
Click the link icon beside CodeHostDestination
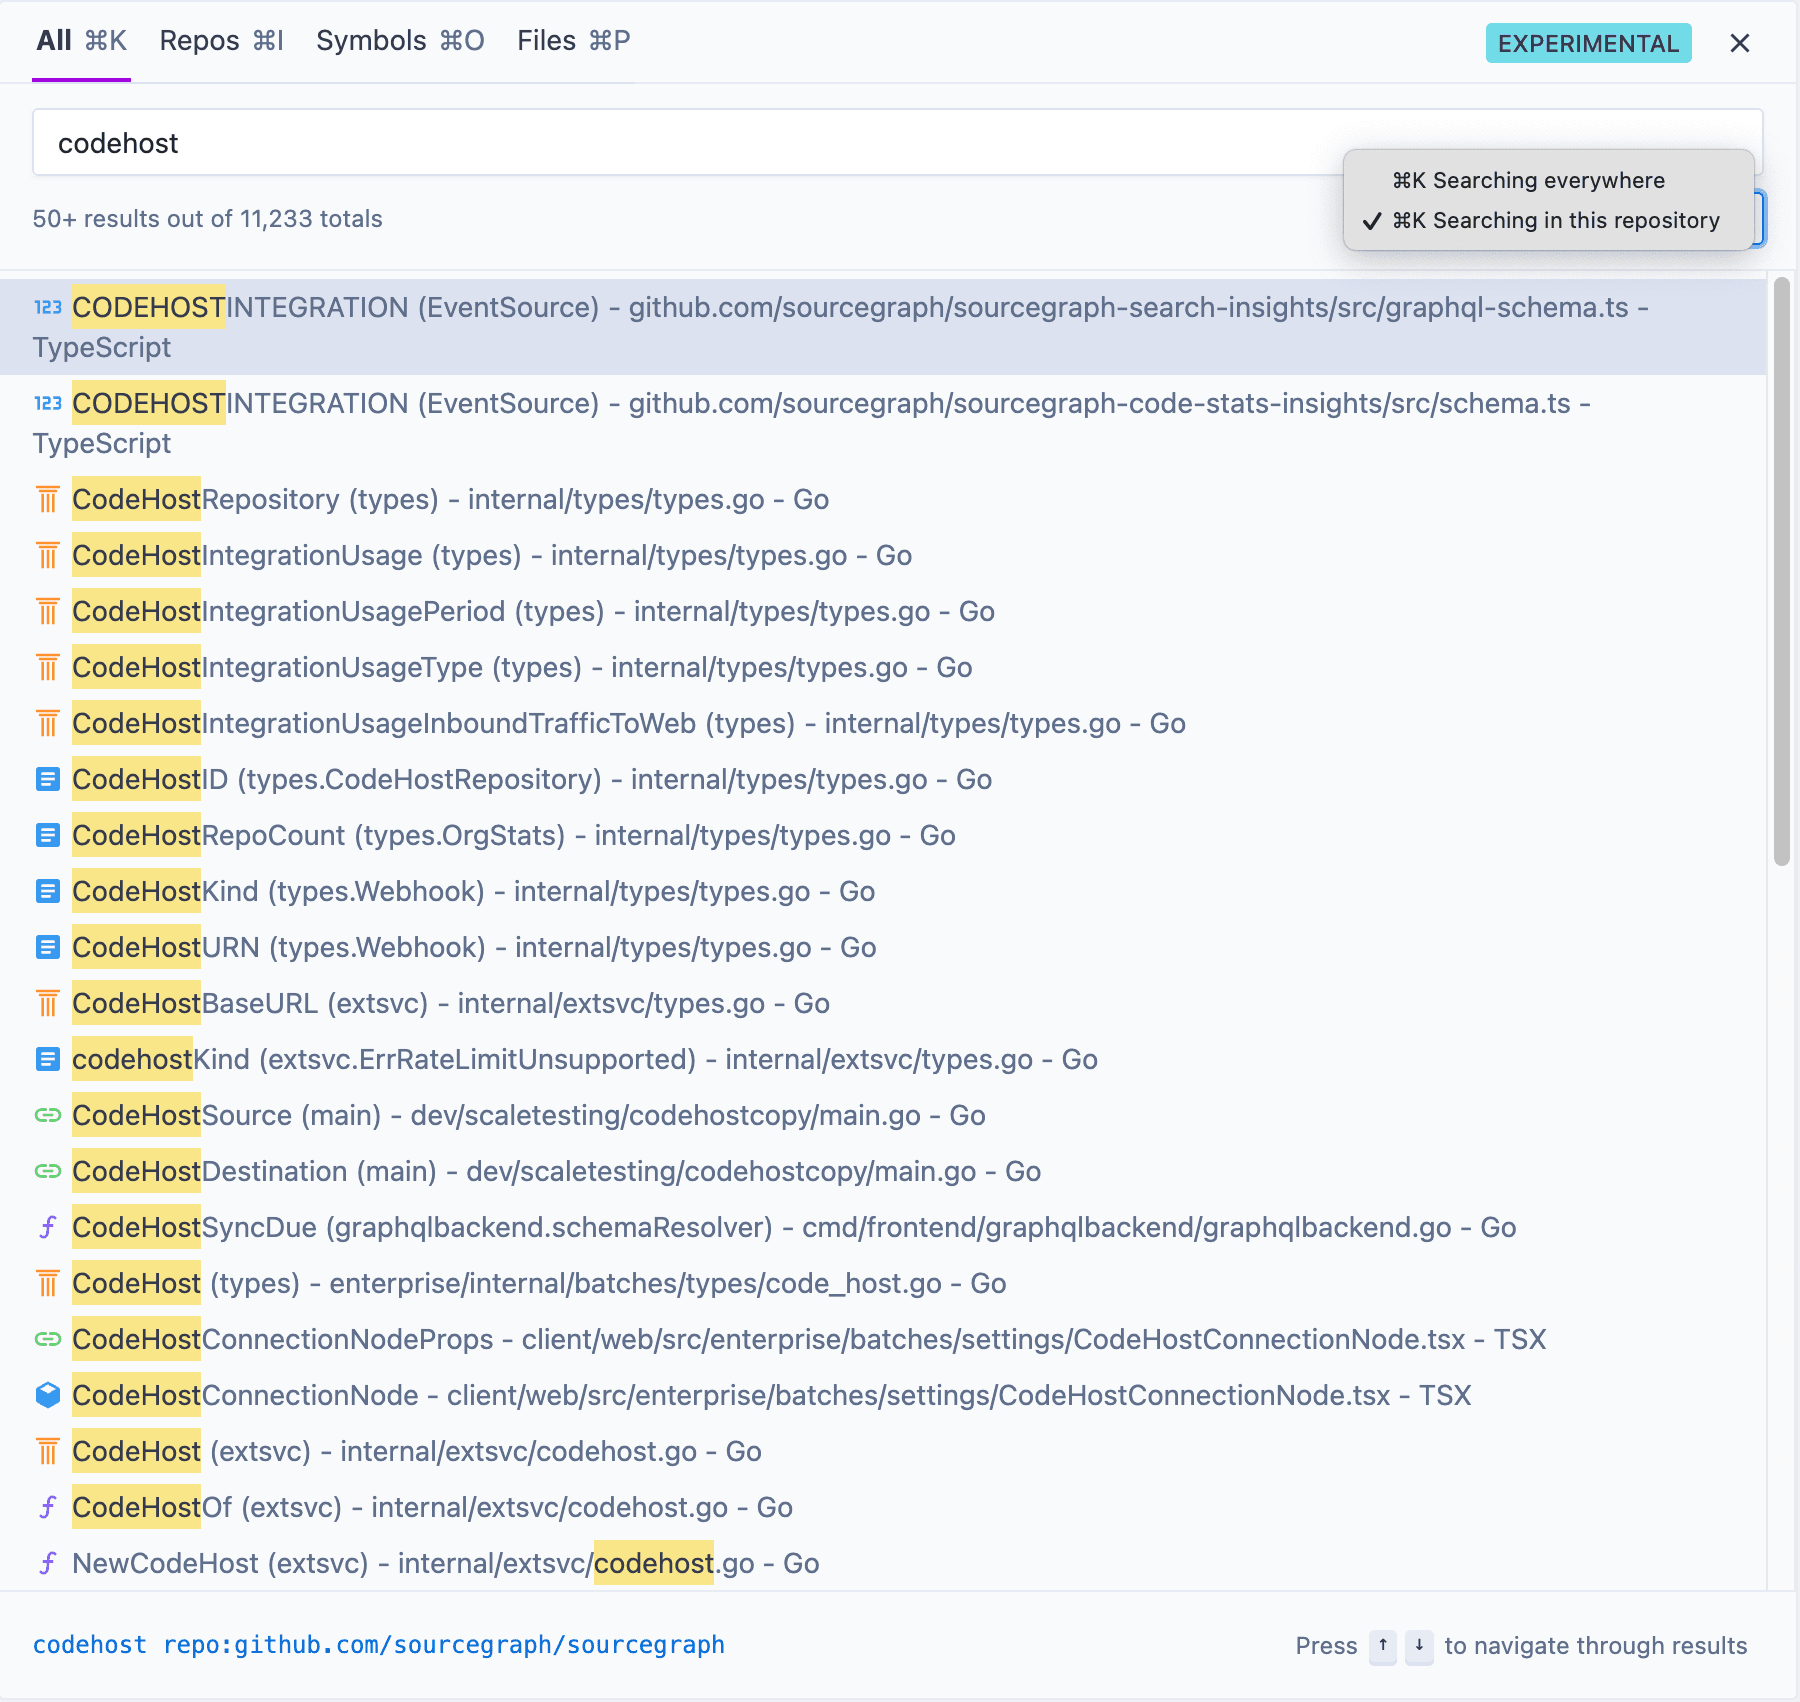pyautogui.click(x=48, y=1171)
